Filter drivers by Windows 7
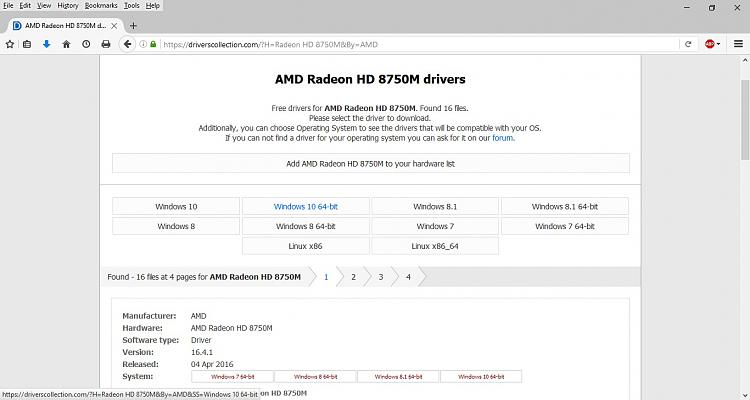 click(435, 226)
